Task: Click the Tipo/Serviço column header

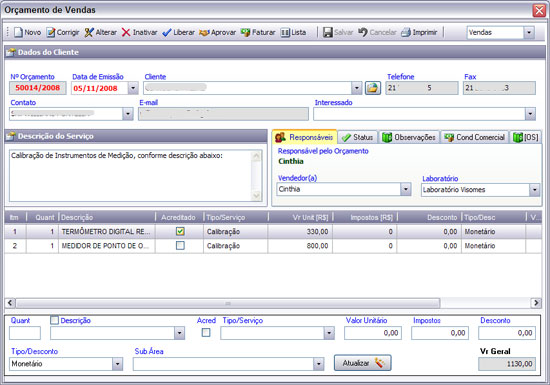Action: coord(236,217)
